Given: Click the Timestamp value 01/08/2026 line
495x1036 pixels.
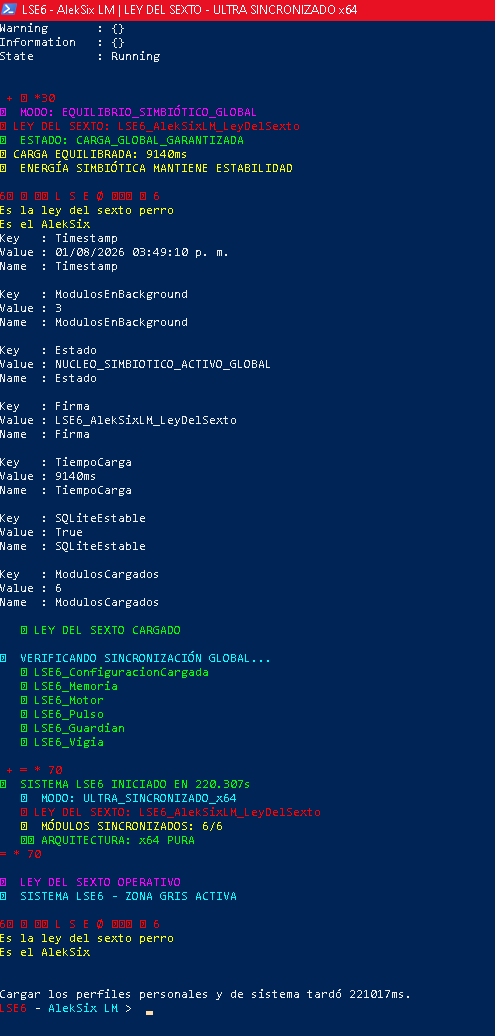Looking at the screenshot, I should tap(114, 252).
